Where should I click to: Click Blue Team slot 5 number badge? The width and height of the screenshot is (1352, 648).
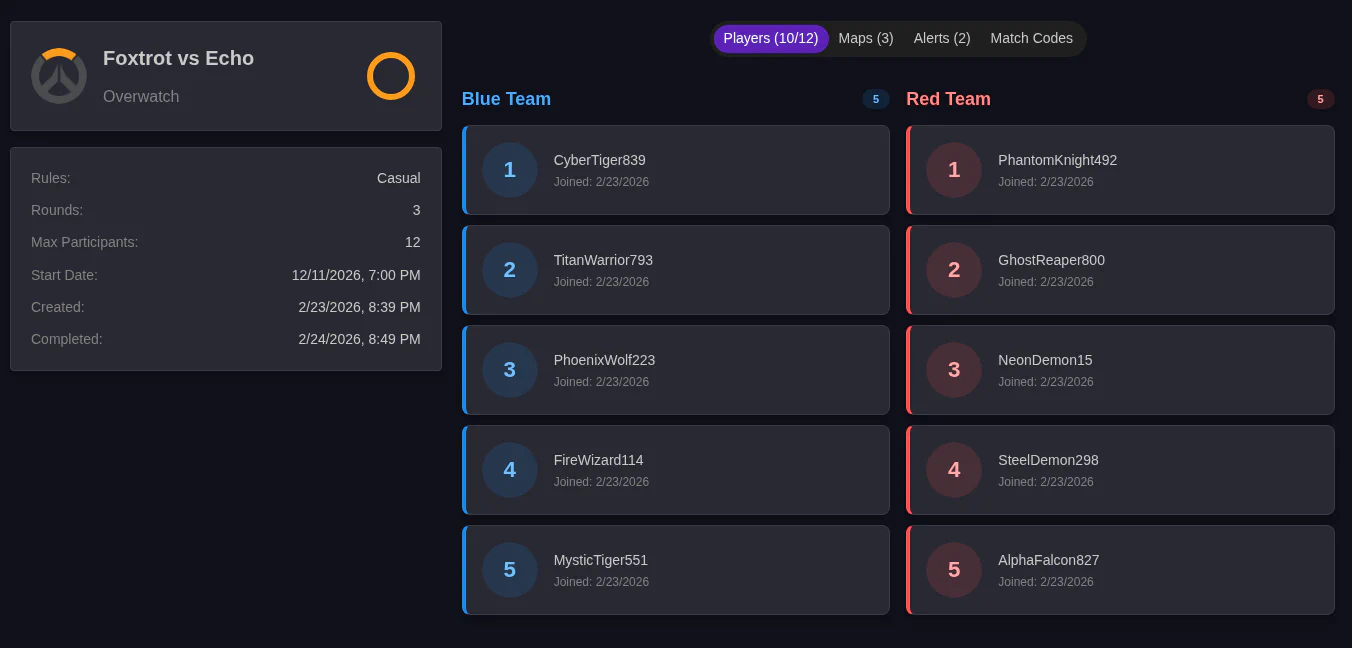tap(510, 570)
